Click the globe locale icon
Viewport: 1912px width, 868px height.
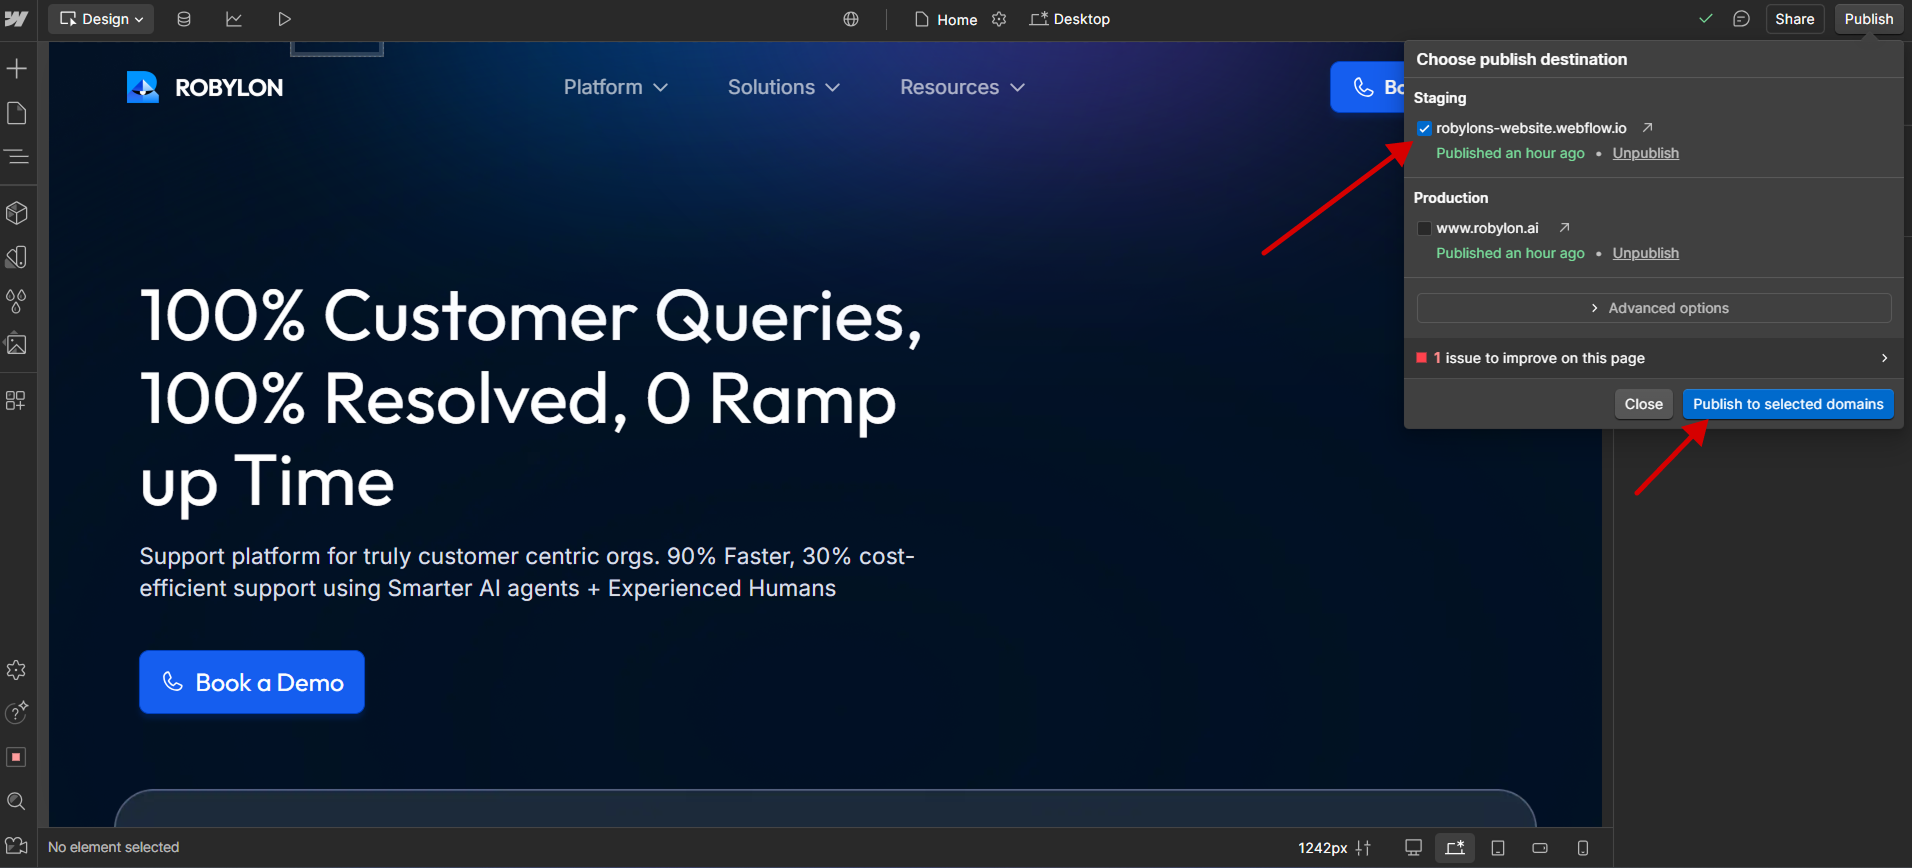click(851, 19)
